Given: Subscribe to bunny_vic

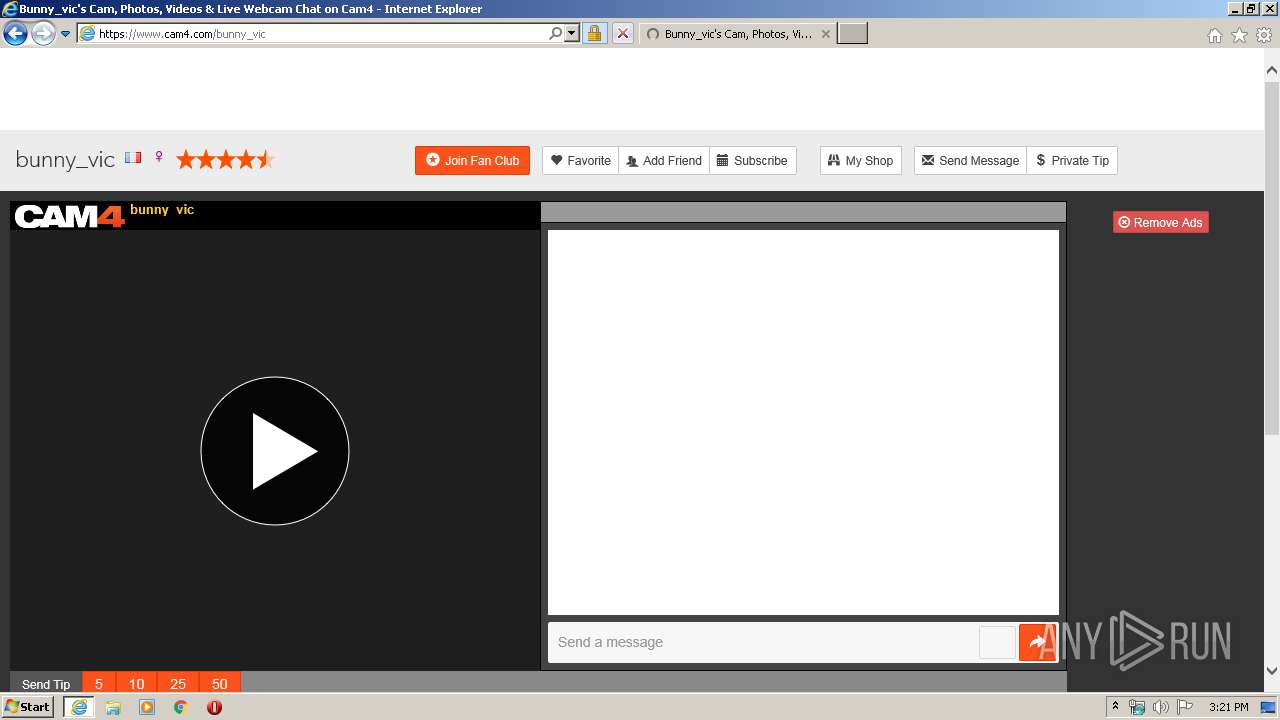Looking at the screenshot, I should point(752,160).
